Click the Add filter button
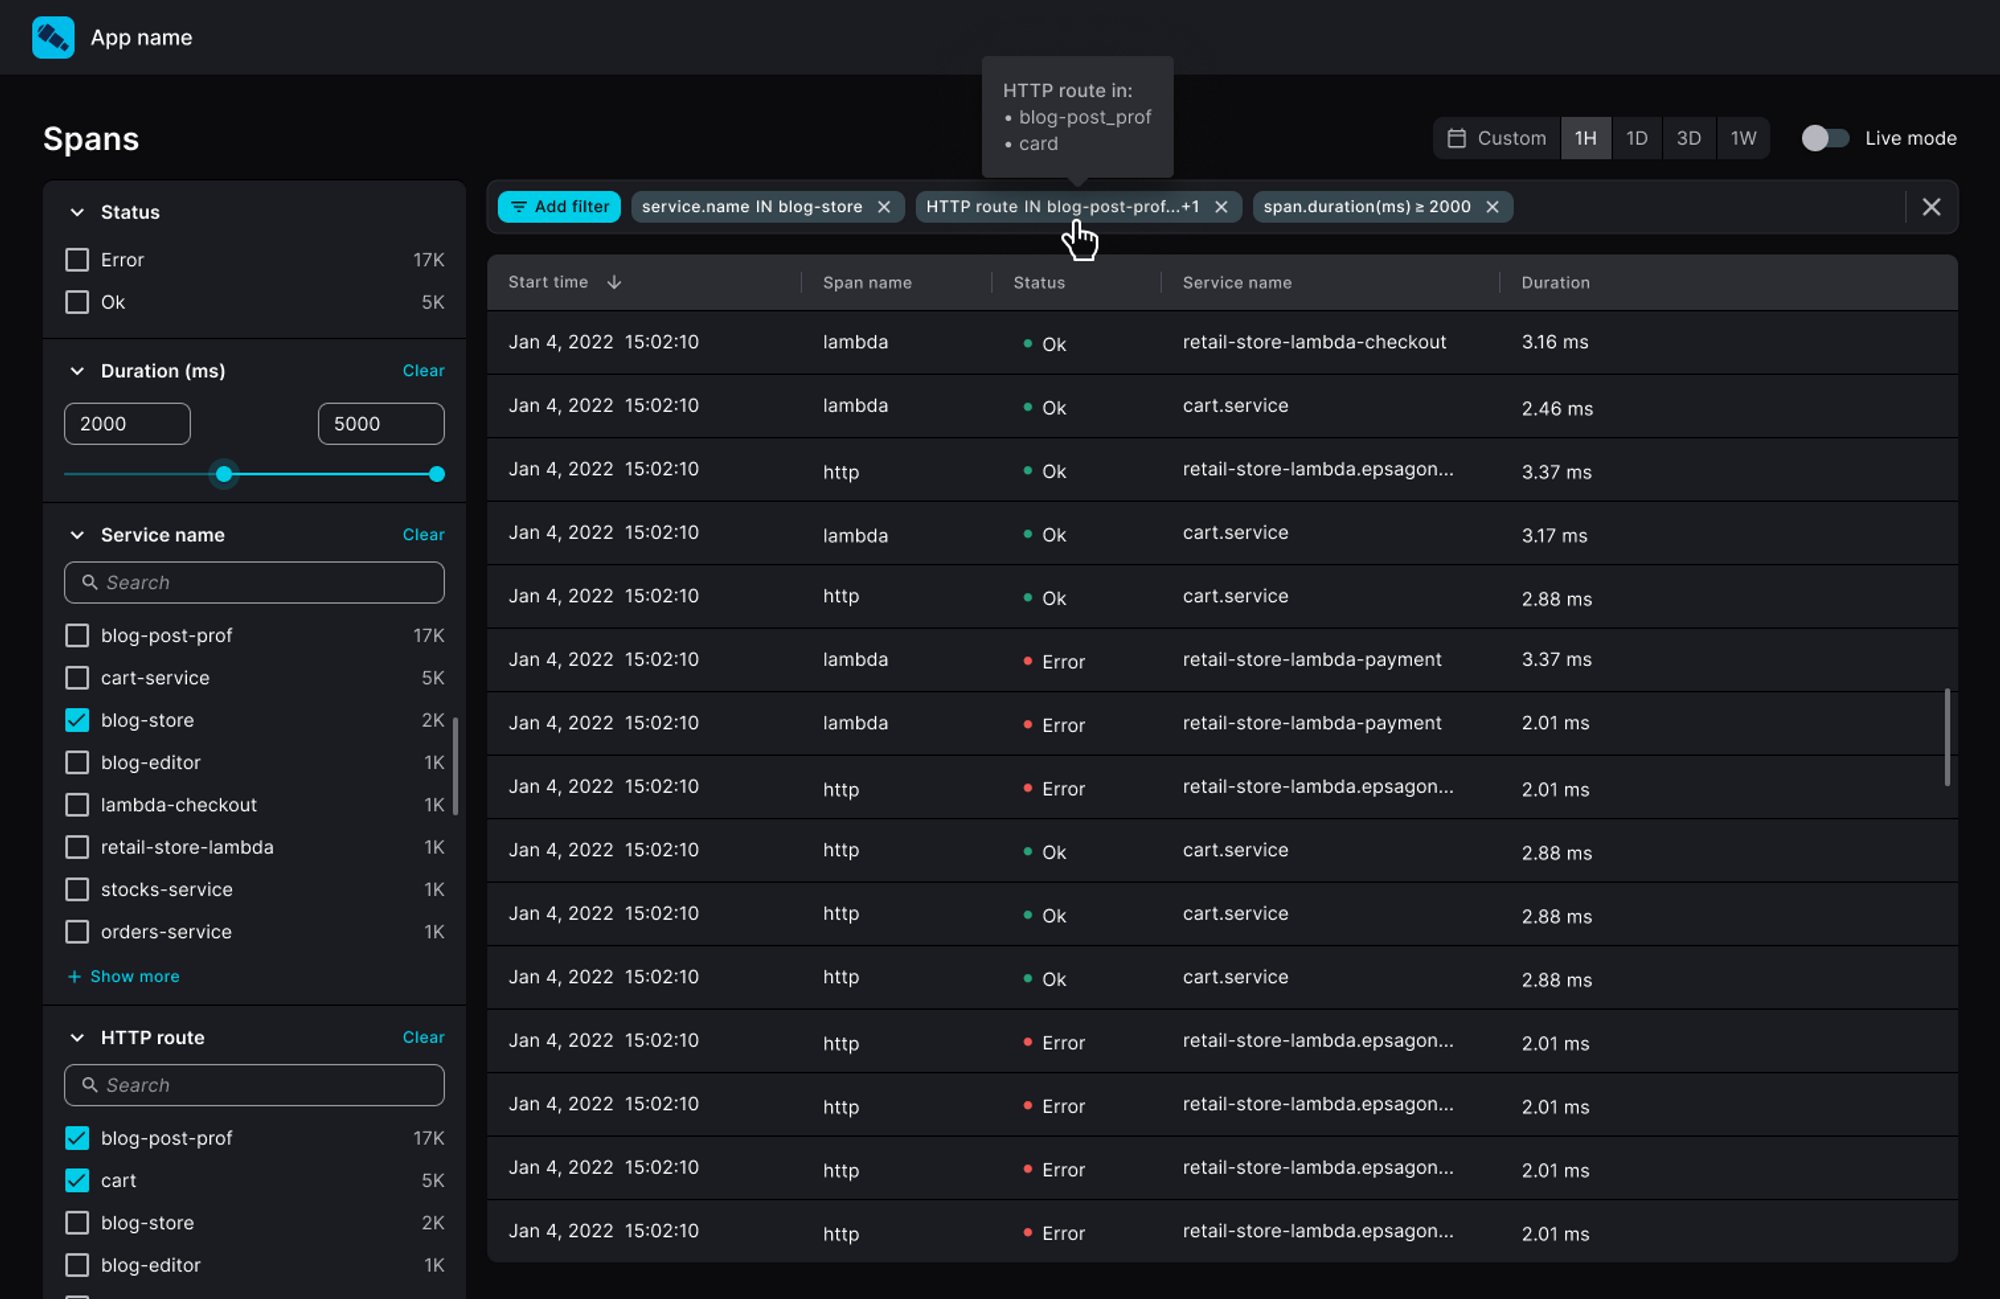 pos(560,207)
